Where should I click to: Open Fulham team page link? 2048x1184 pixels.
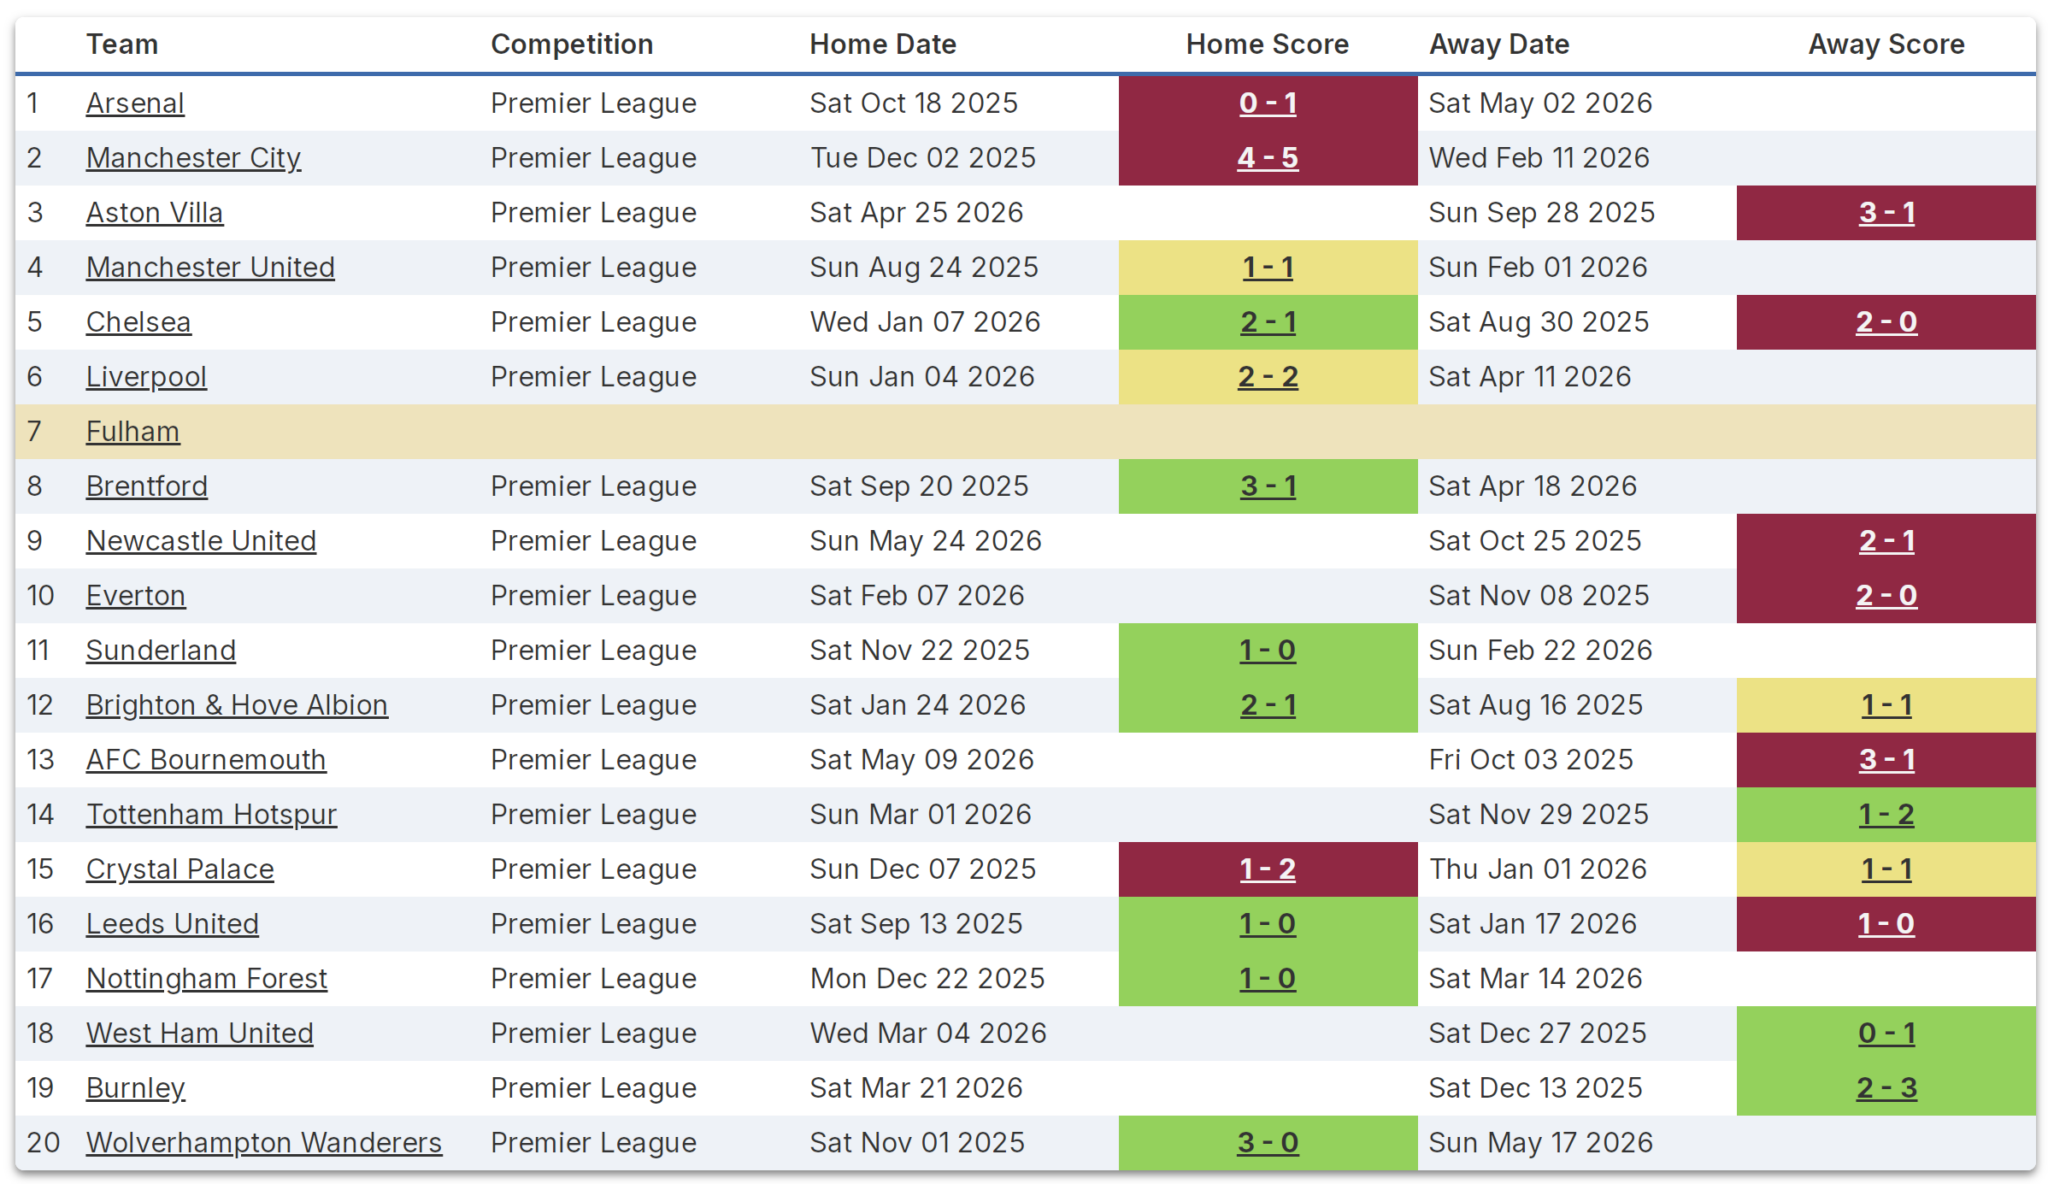pyautogui.click(x=133, y=431)
